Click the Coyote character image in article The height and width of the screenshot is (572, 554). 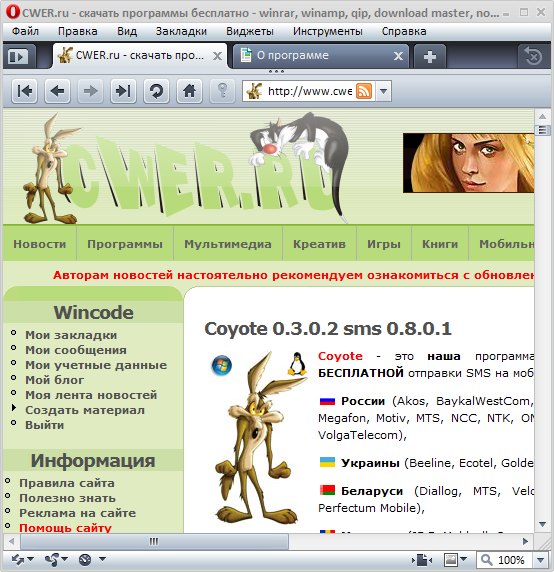tap(259, 438)
